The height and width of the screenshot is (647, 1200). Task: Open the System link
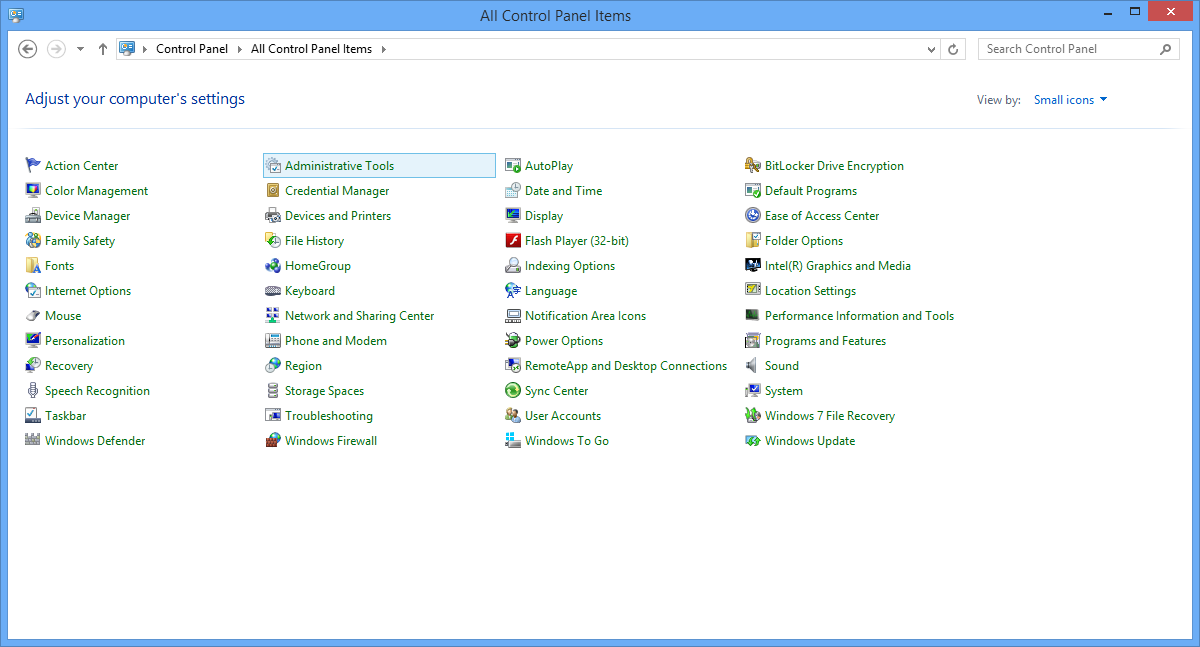[784, 391]
